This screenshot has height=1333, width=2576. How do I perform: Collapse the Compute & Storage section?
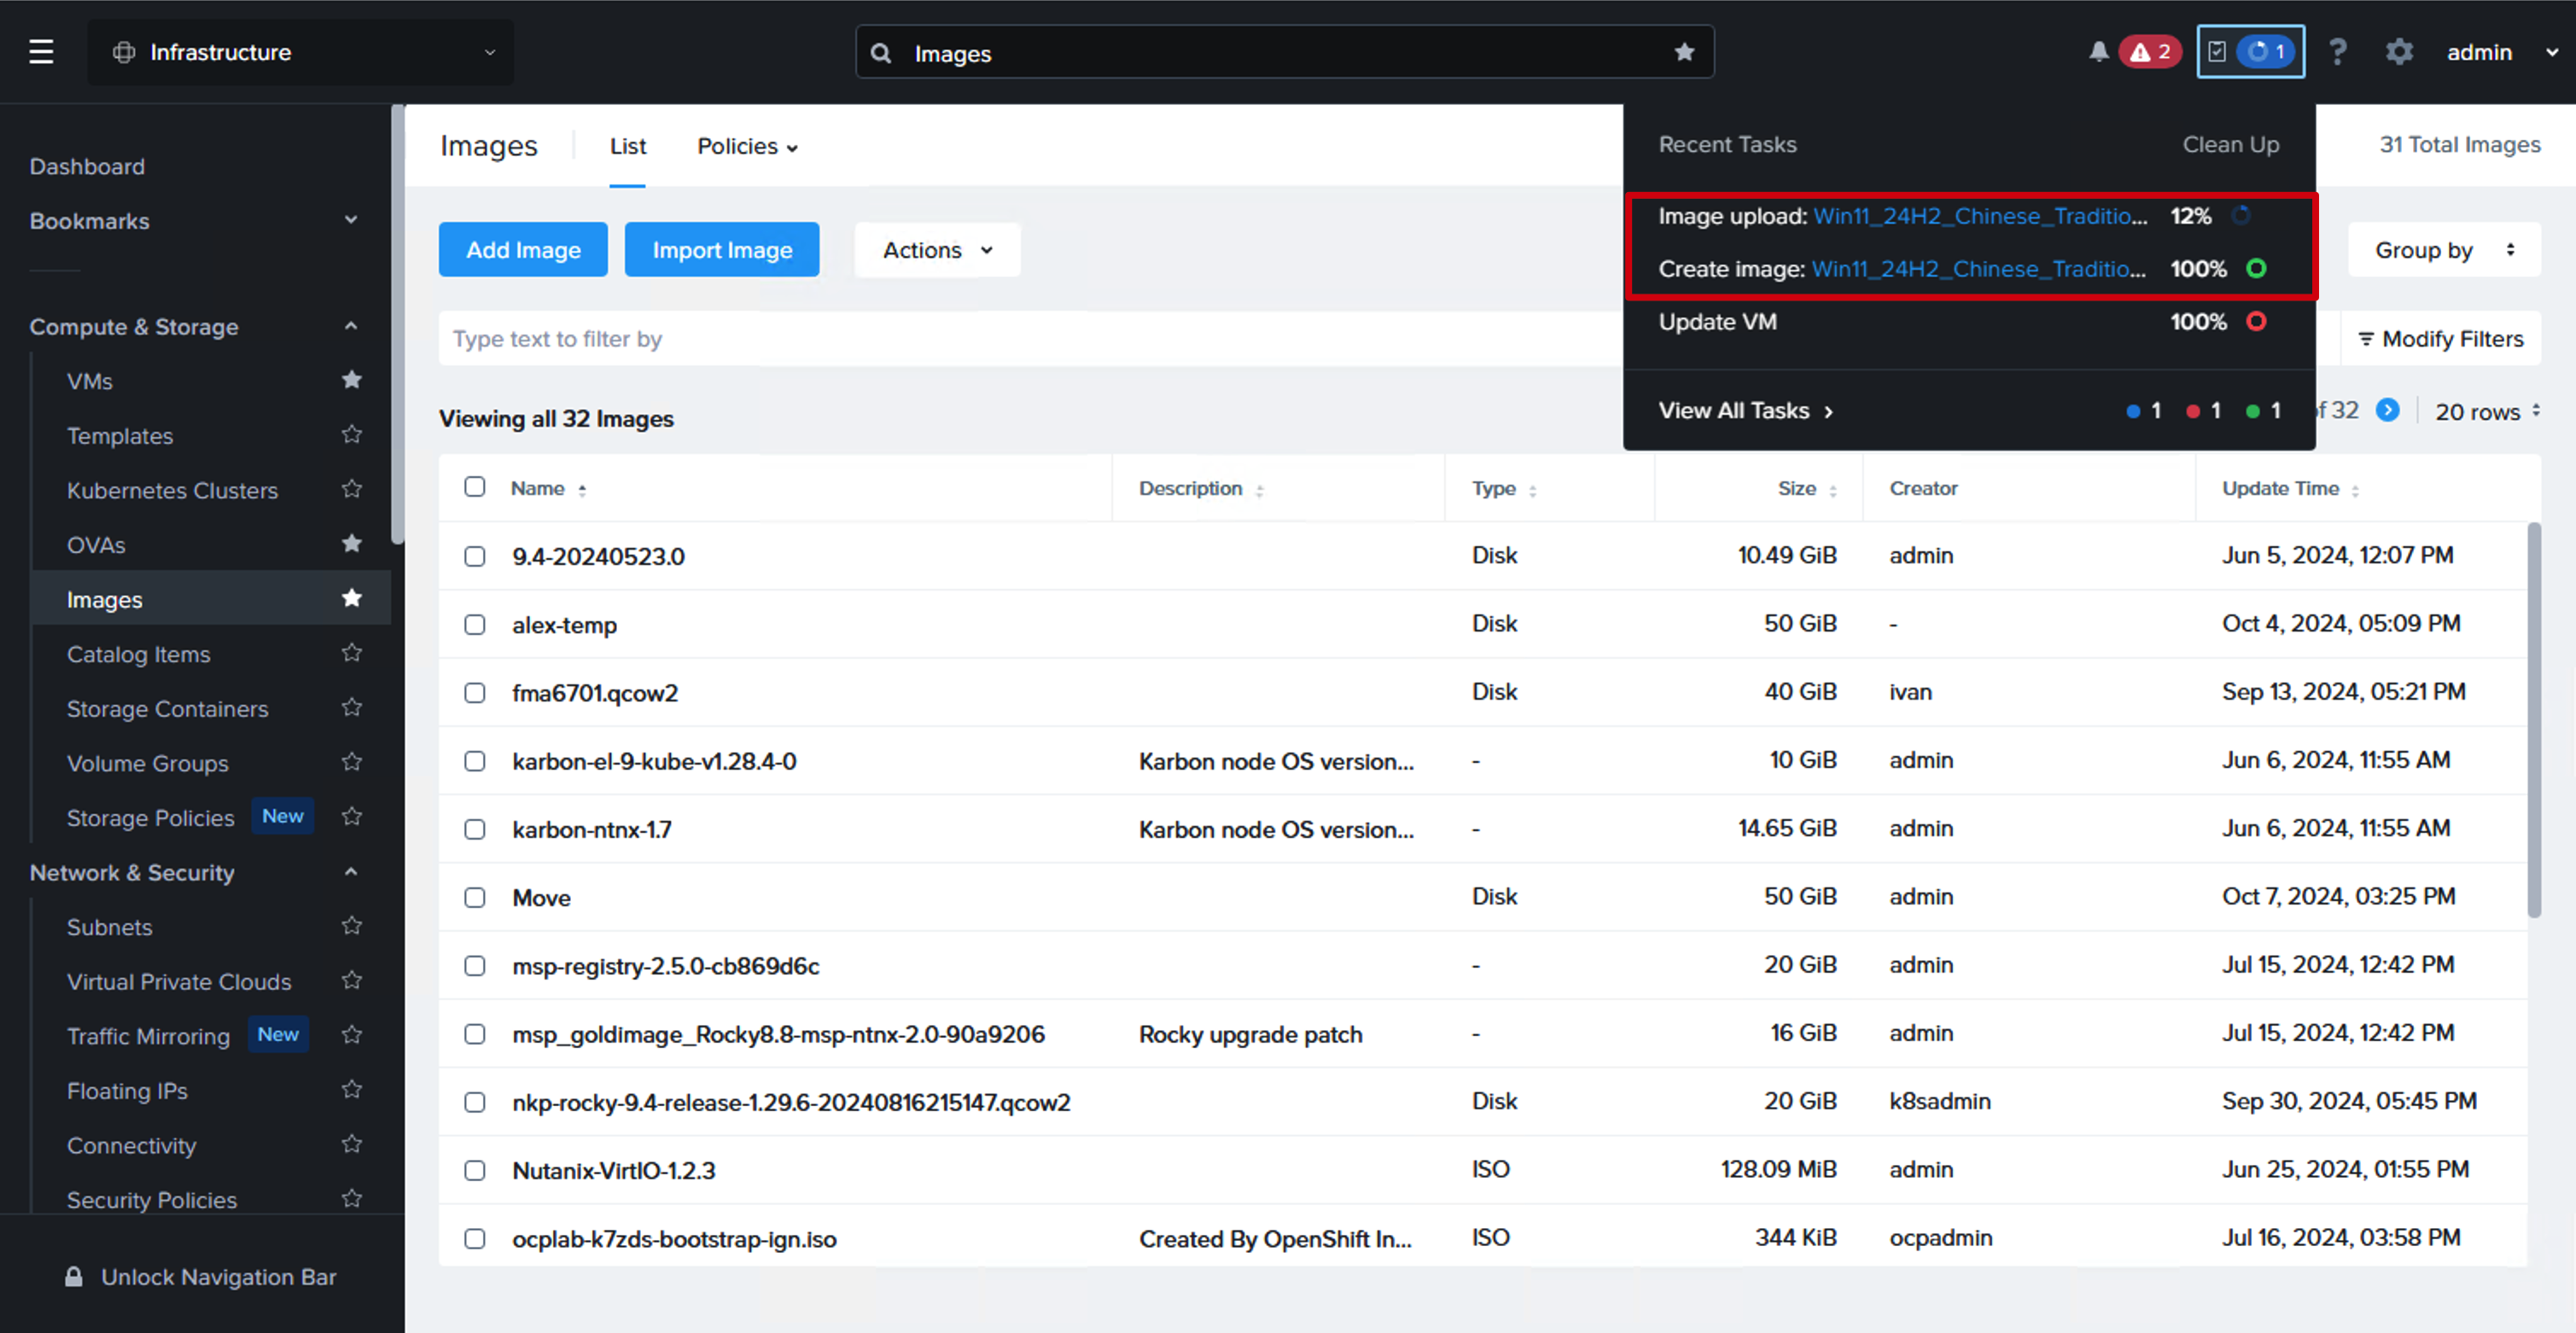[350, 326]
